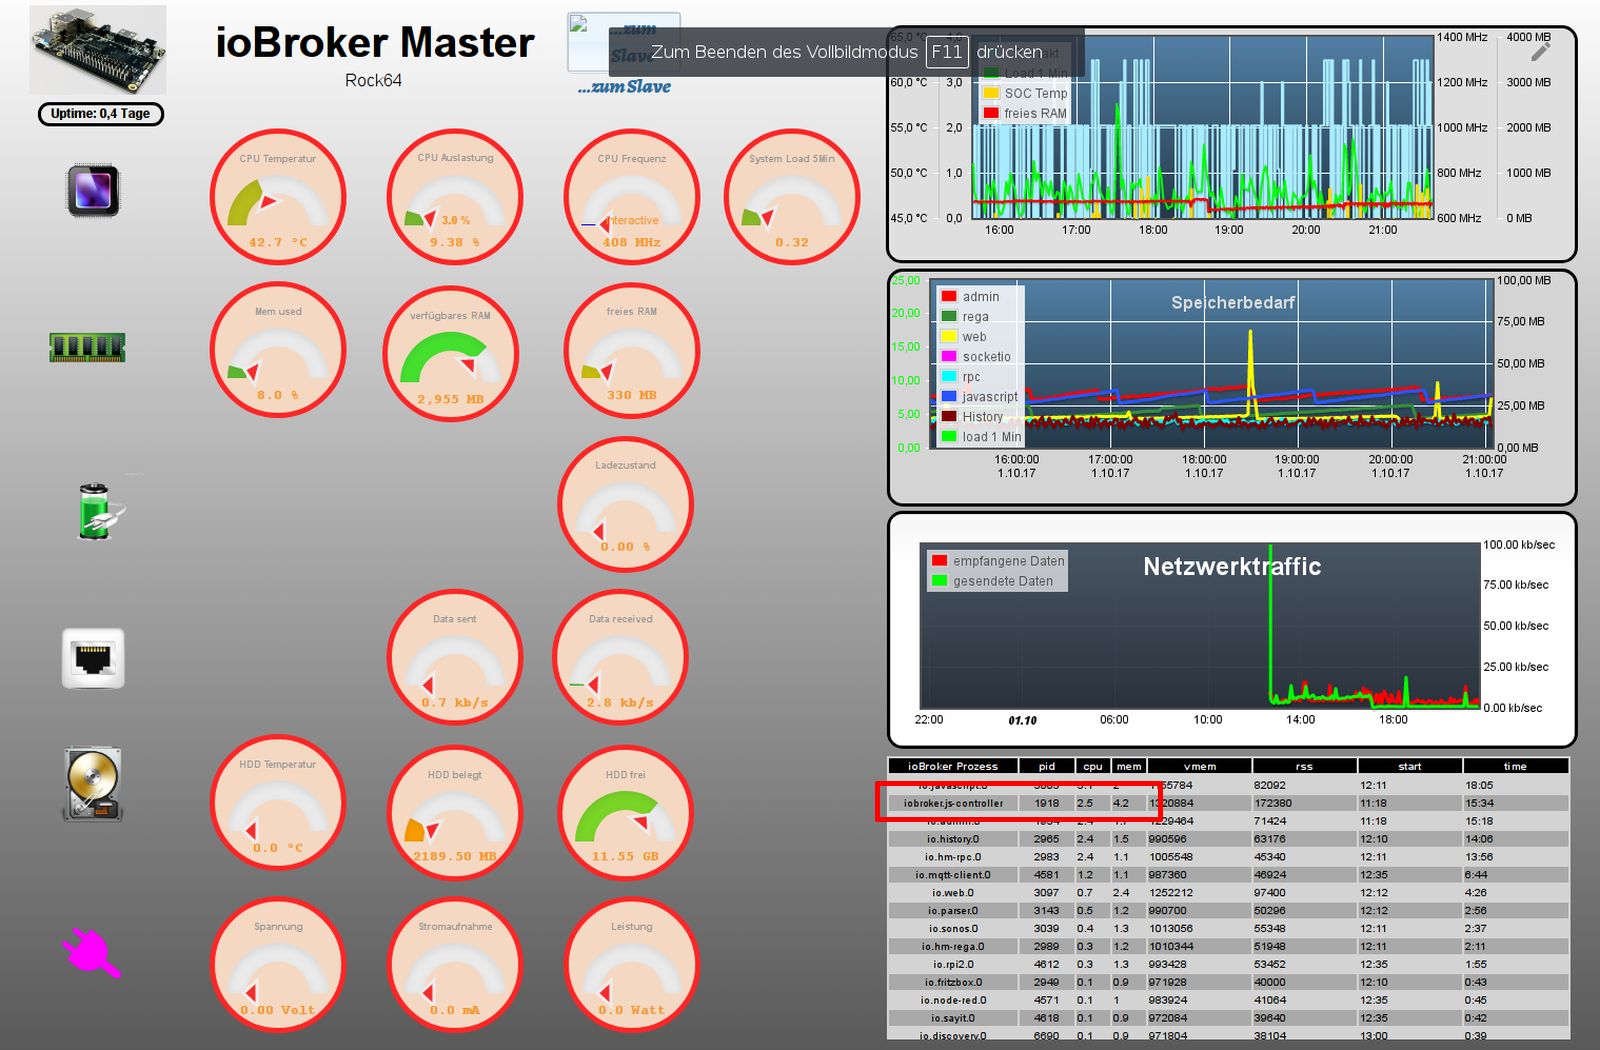This screenshot has width=1600, height=1050.
Task: Toggle the socketio legend entry
Action: click(976, 357)
